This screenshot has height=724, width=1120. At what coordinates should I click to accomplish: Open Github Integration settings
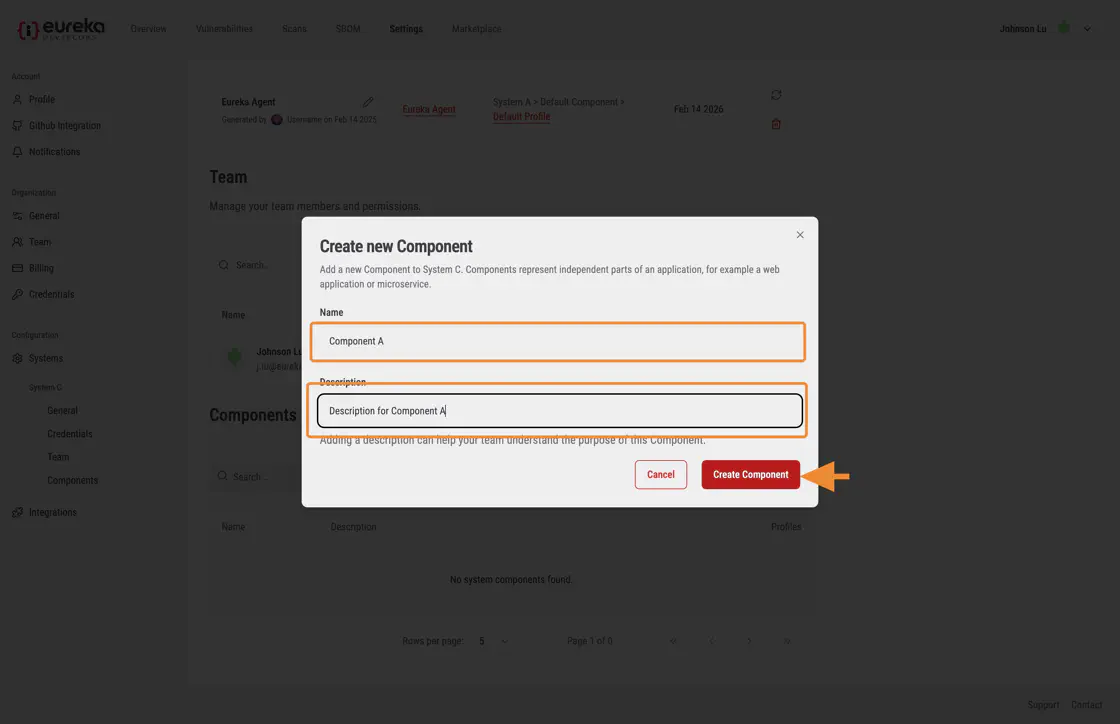64,126
